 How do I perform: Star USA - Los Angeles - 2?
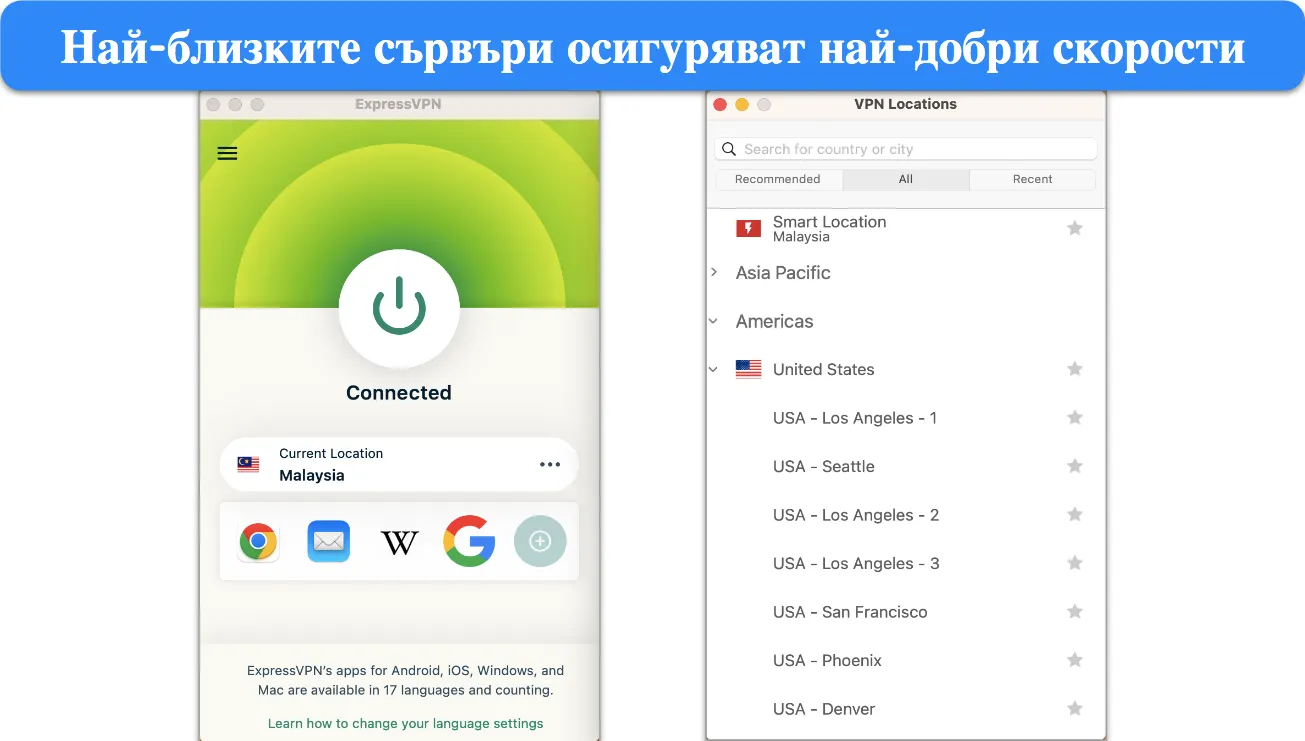coord(1075,514)
